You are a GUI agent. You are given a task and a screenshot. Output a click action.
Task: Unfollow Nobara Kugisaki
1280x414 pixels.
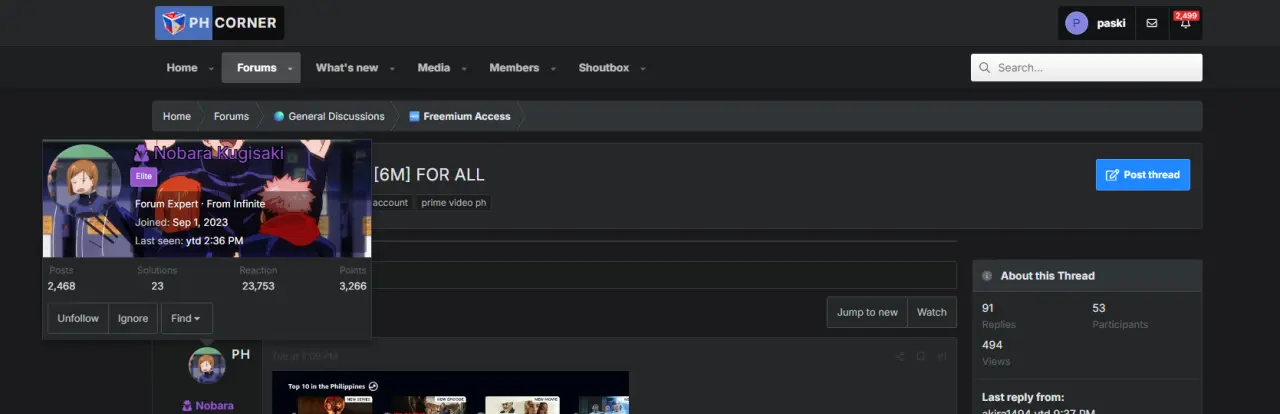tap(78, 318)
